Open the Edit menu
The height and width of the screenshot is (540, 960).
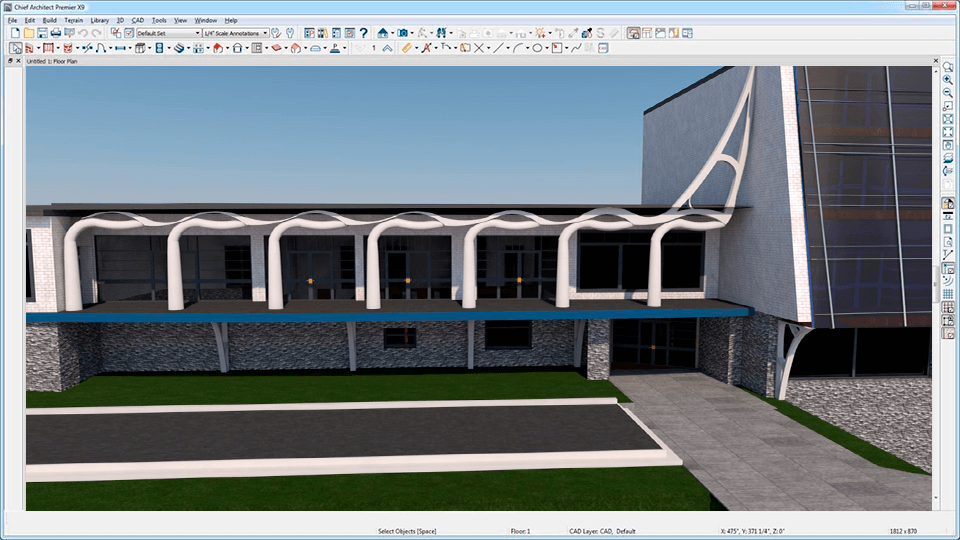pos(29,20)
